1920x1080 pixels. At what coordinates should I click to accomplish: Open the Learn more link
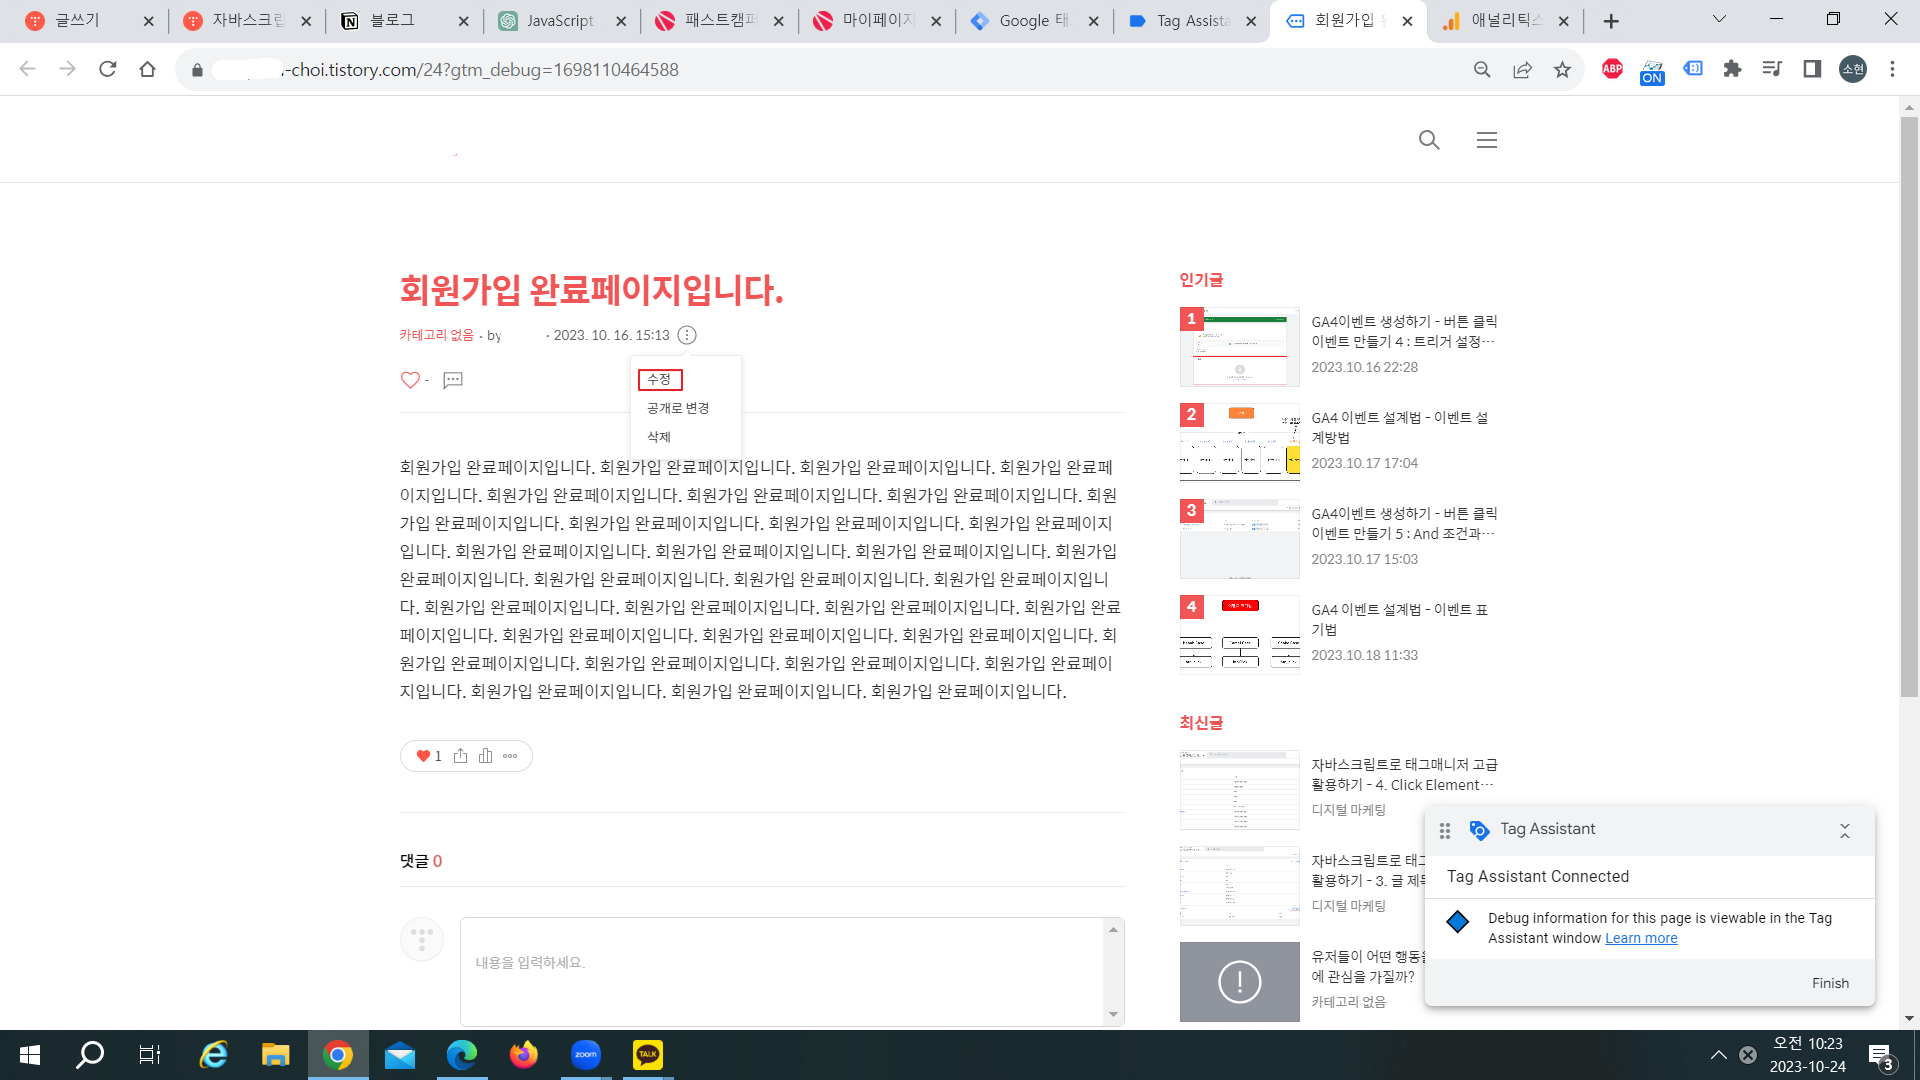(x=1641, y=938)
